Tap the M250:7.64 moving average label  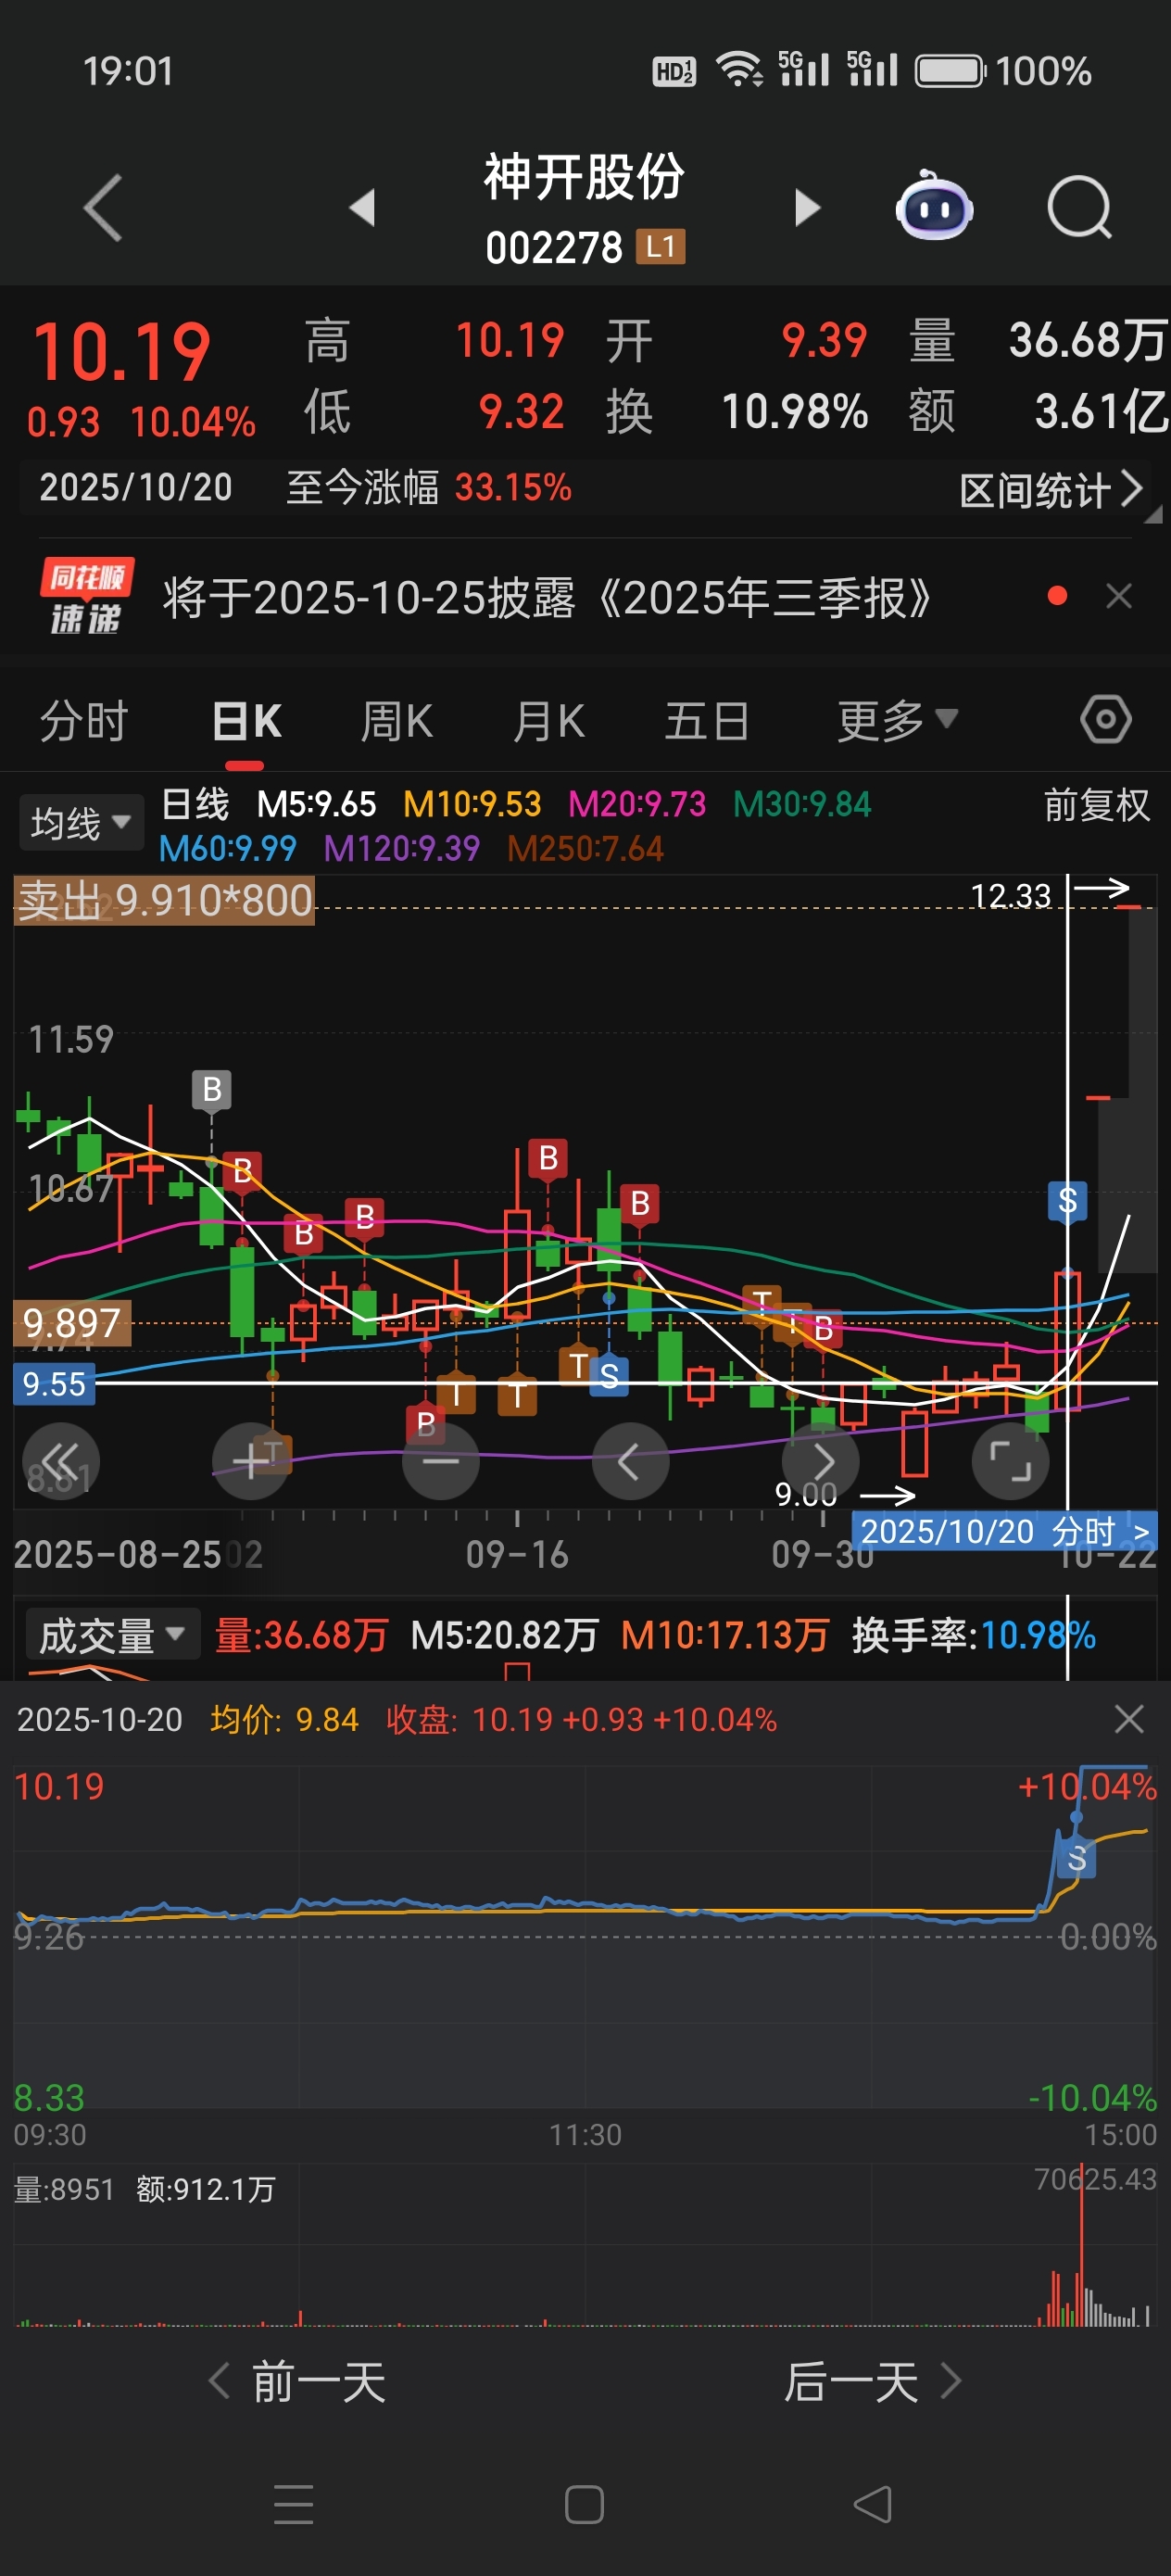(585, 849)
